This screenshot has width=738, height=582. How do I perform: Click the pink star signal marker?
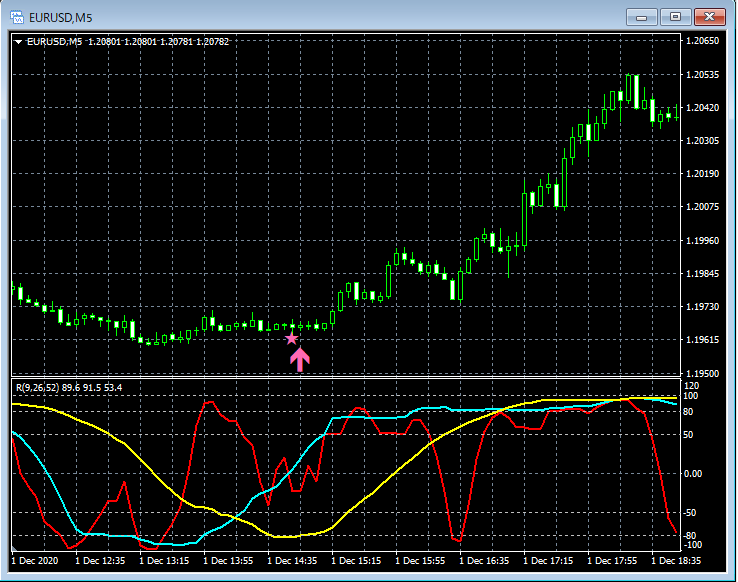pyautogui.click(x=292, y=339)
